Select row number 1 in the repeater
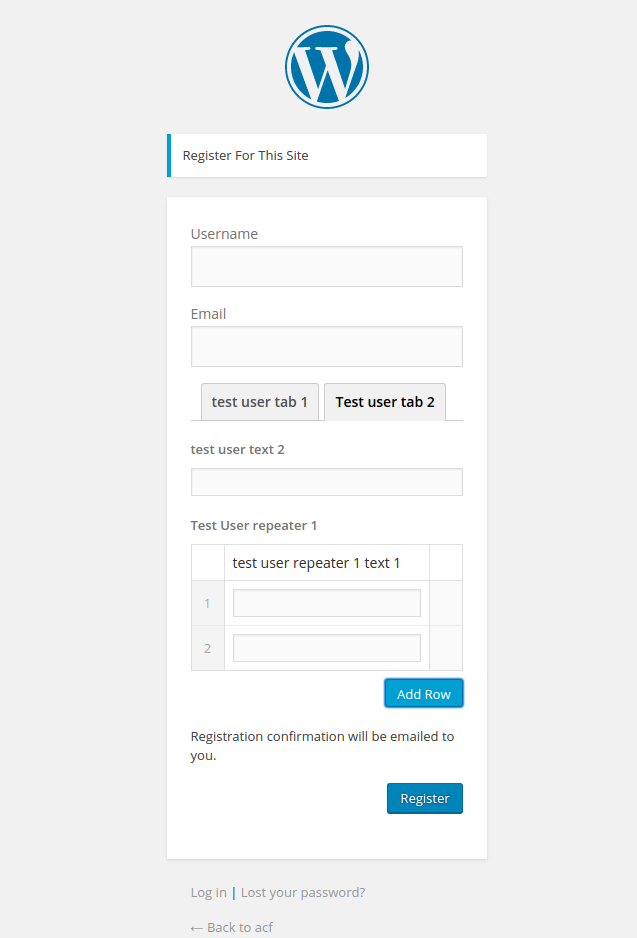The width and height of the screenshot is (637, 938). [207, 602]
